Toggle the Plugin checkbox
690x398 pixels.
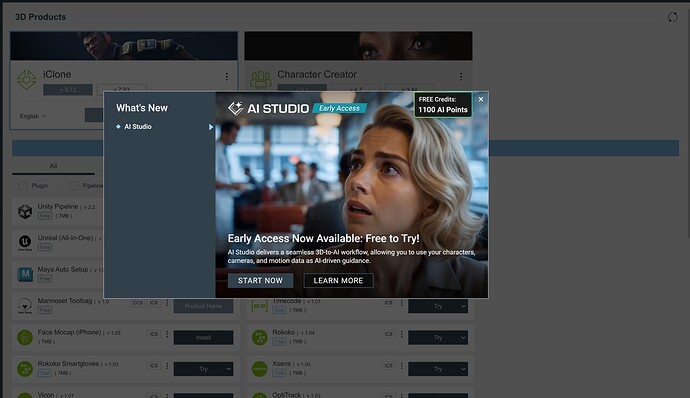23,186
